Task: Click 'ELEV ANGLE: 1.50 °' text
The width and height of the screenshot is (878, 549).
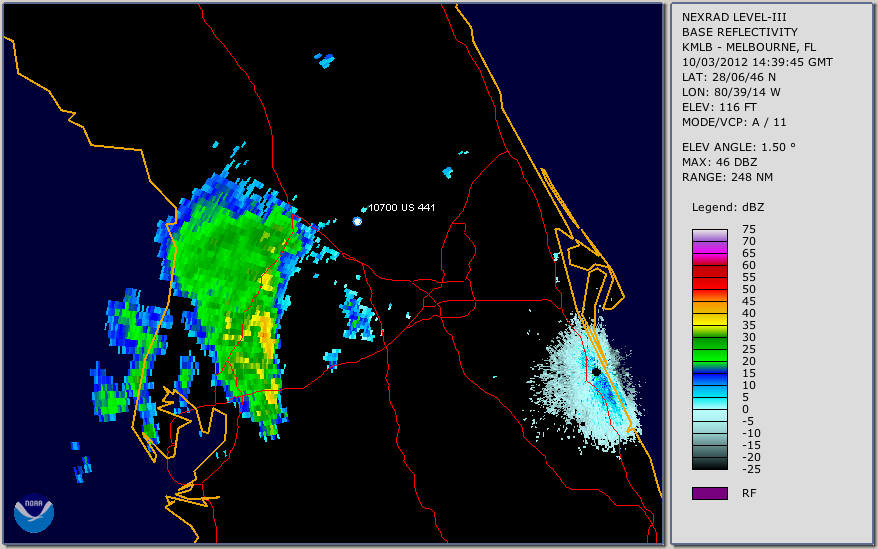Action: (x=739, y=147)
